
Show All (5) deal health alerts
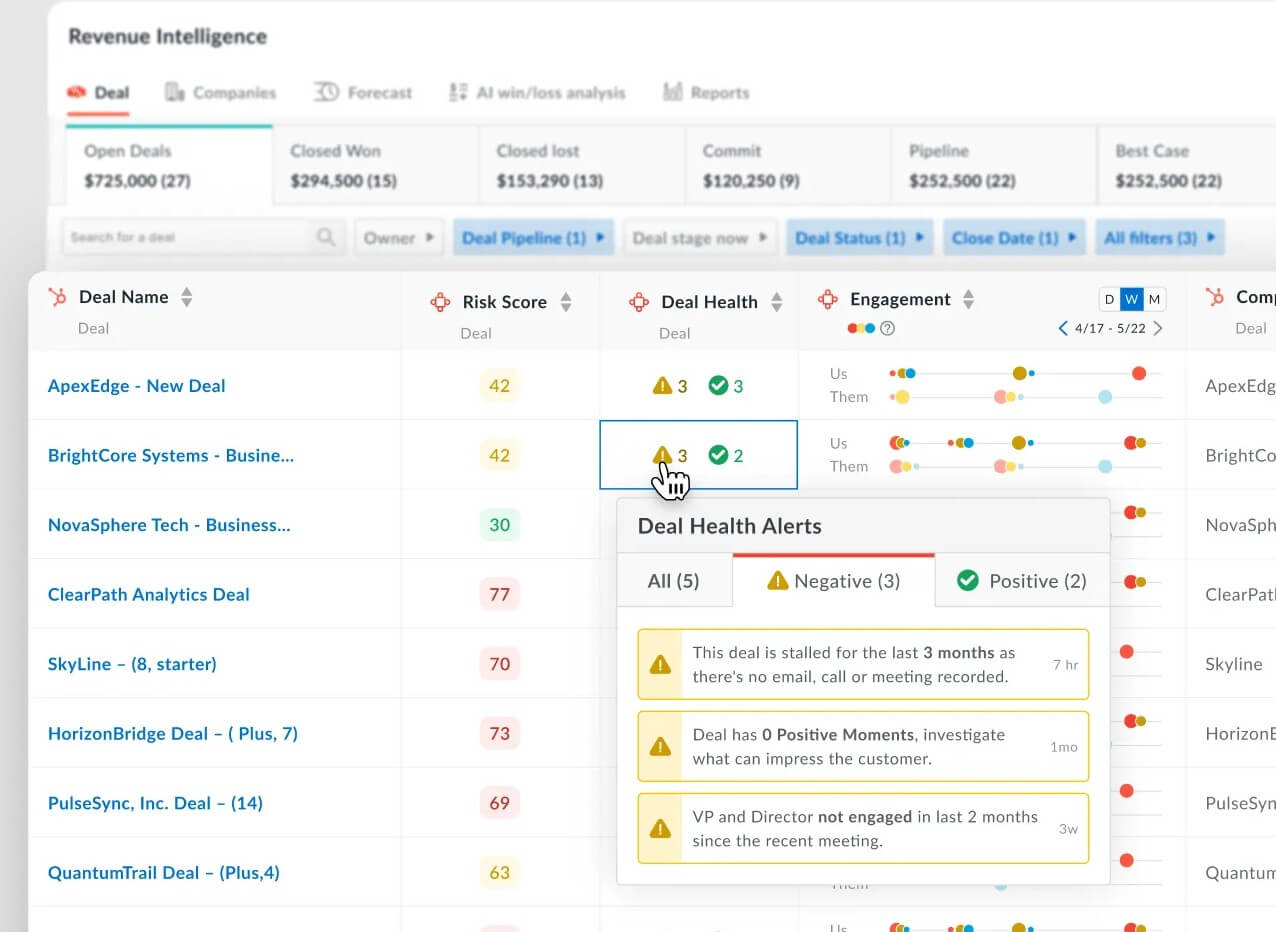click(674, 581)
